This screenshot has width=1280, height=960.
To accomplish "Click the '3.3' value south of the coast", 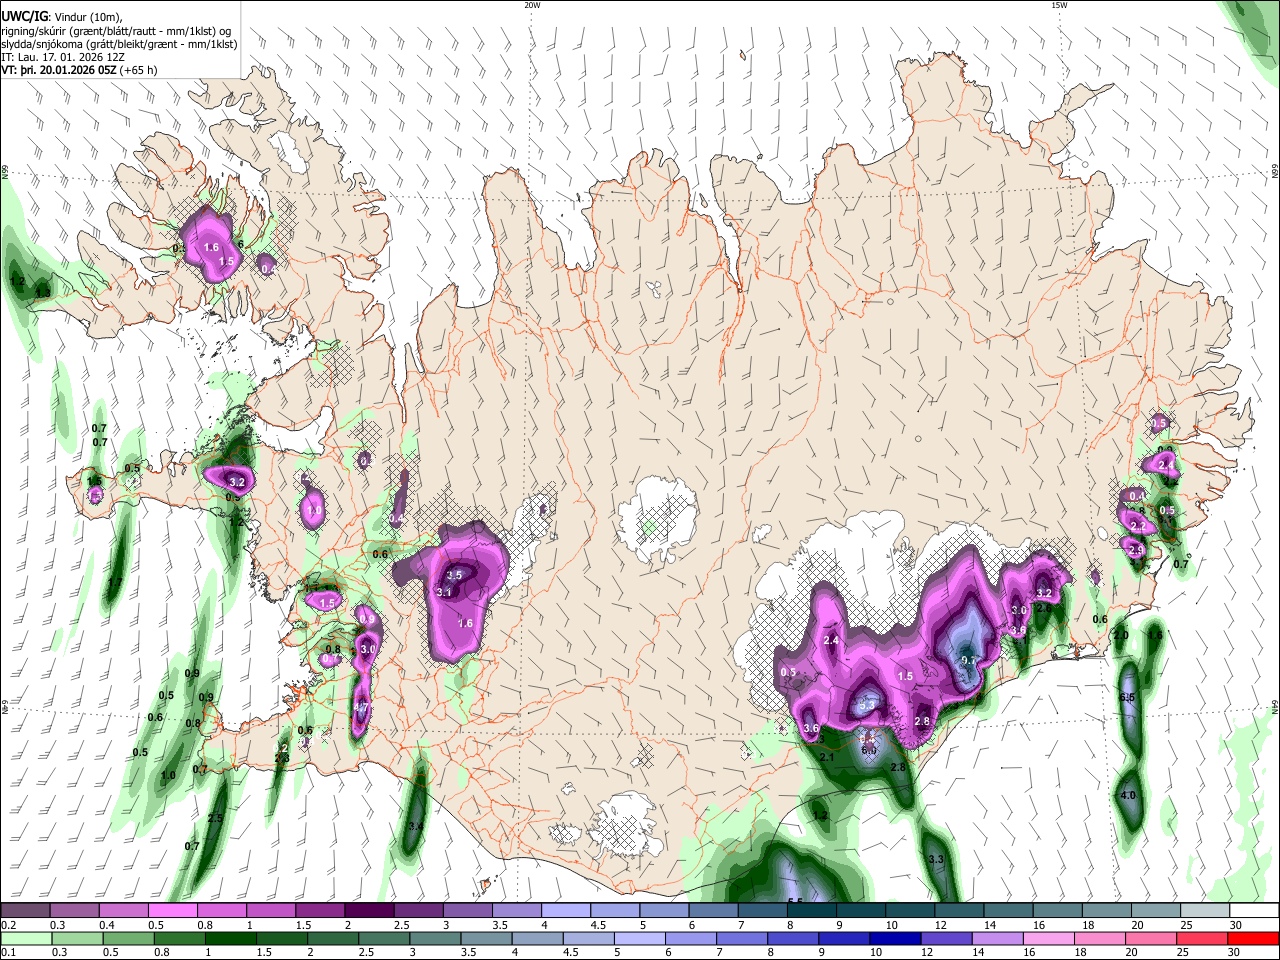I will click(x=936, y=860).
